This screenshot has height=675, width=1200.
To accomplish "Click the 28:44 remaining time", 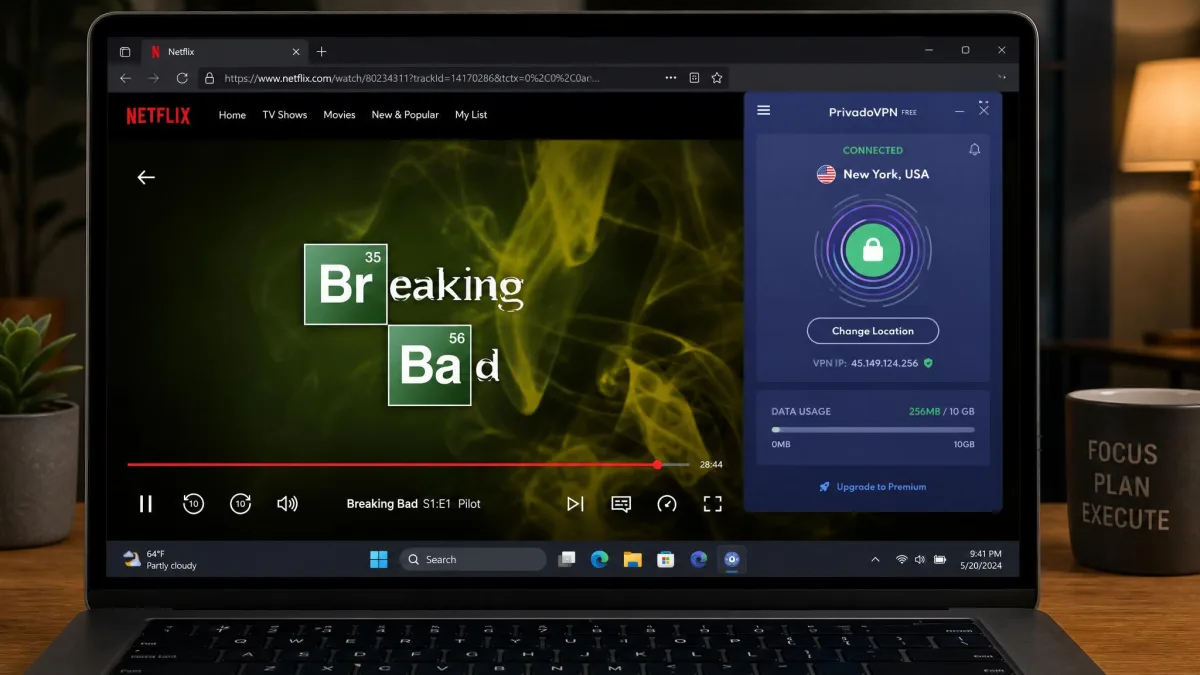I will click(711, 464).
